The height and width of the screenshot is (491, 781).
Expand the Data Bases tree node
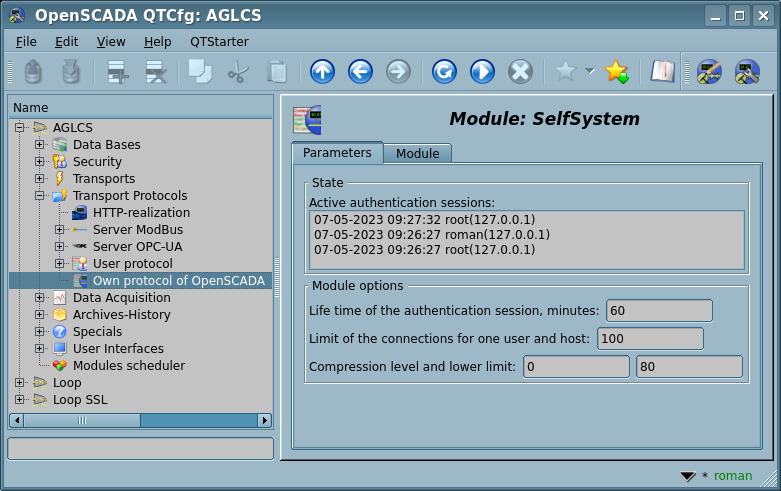[x=40, y=145]
